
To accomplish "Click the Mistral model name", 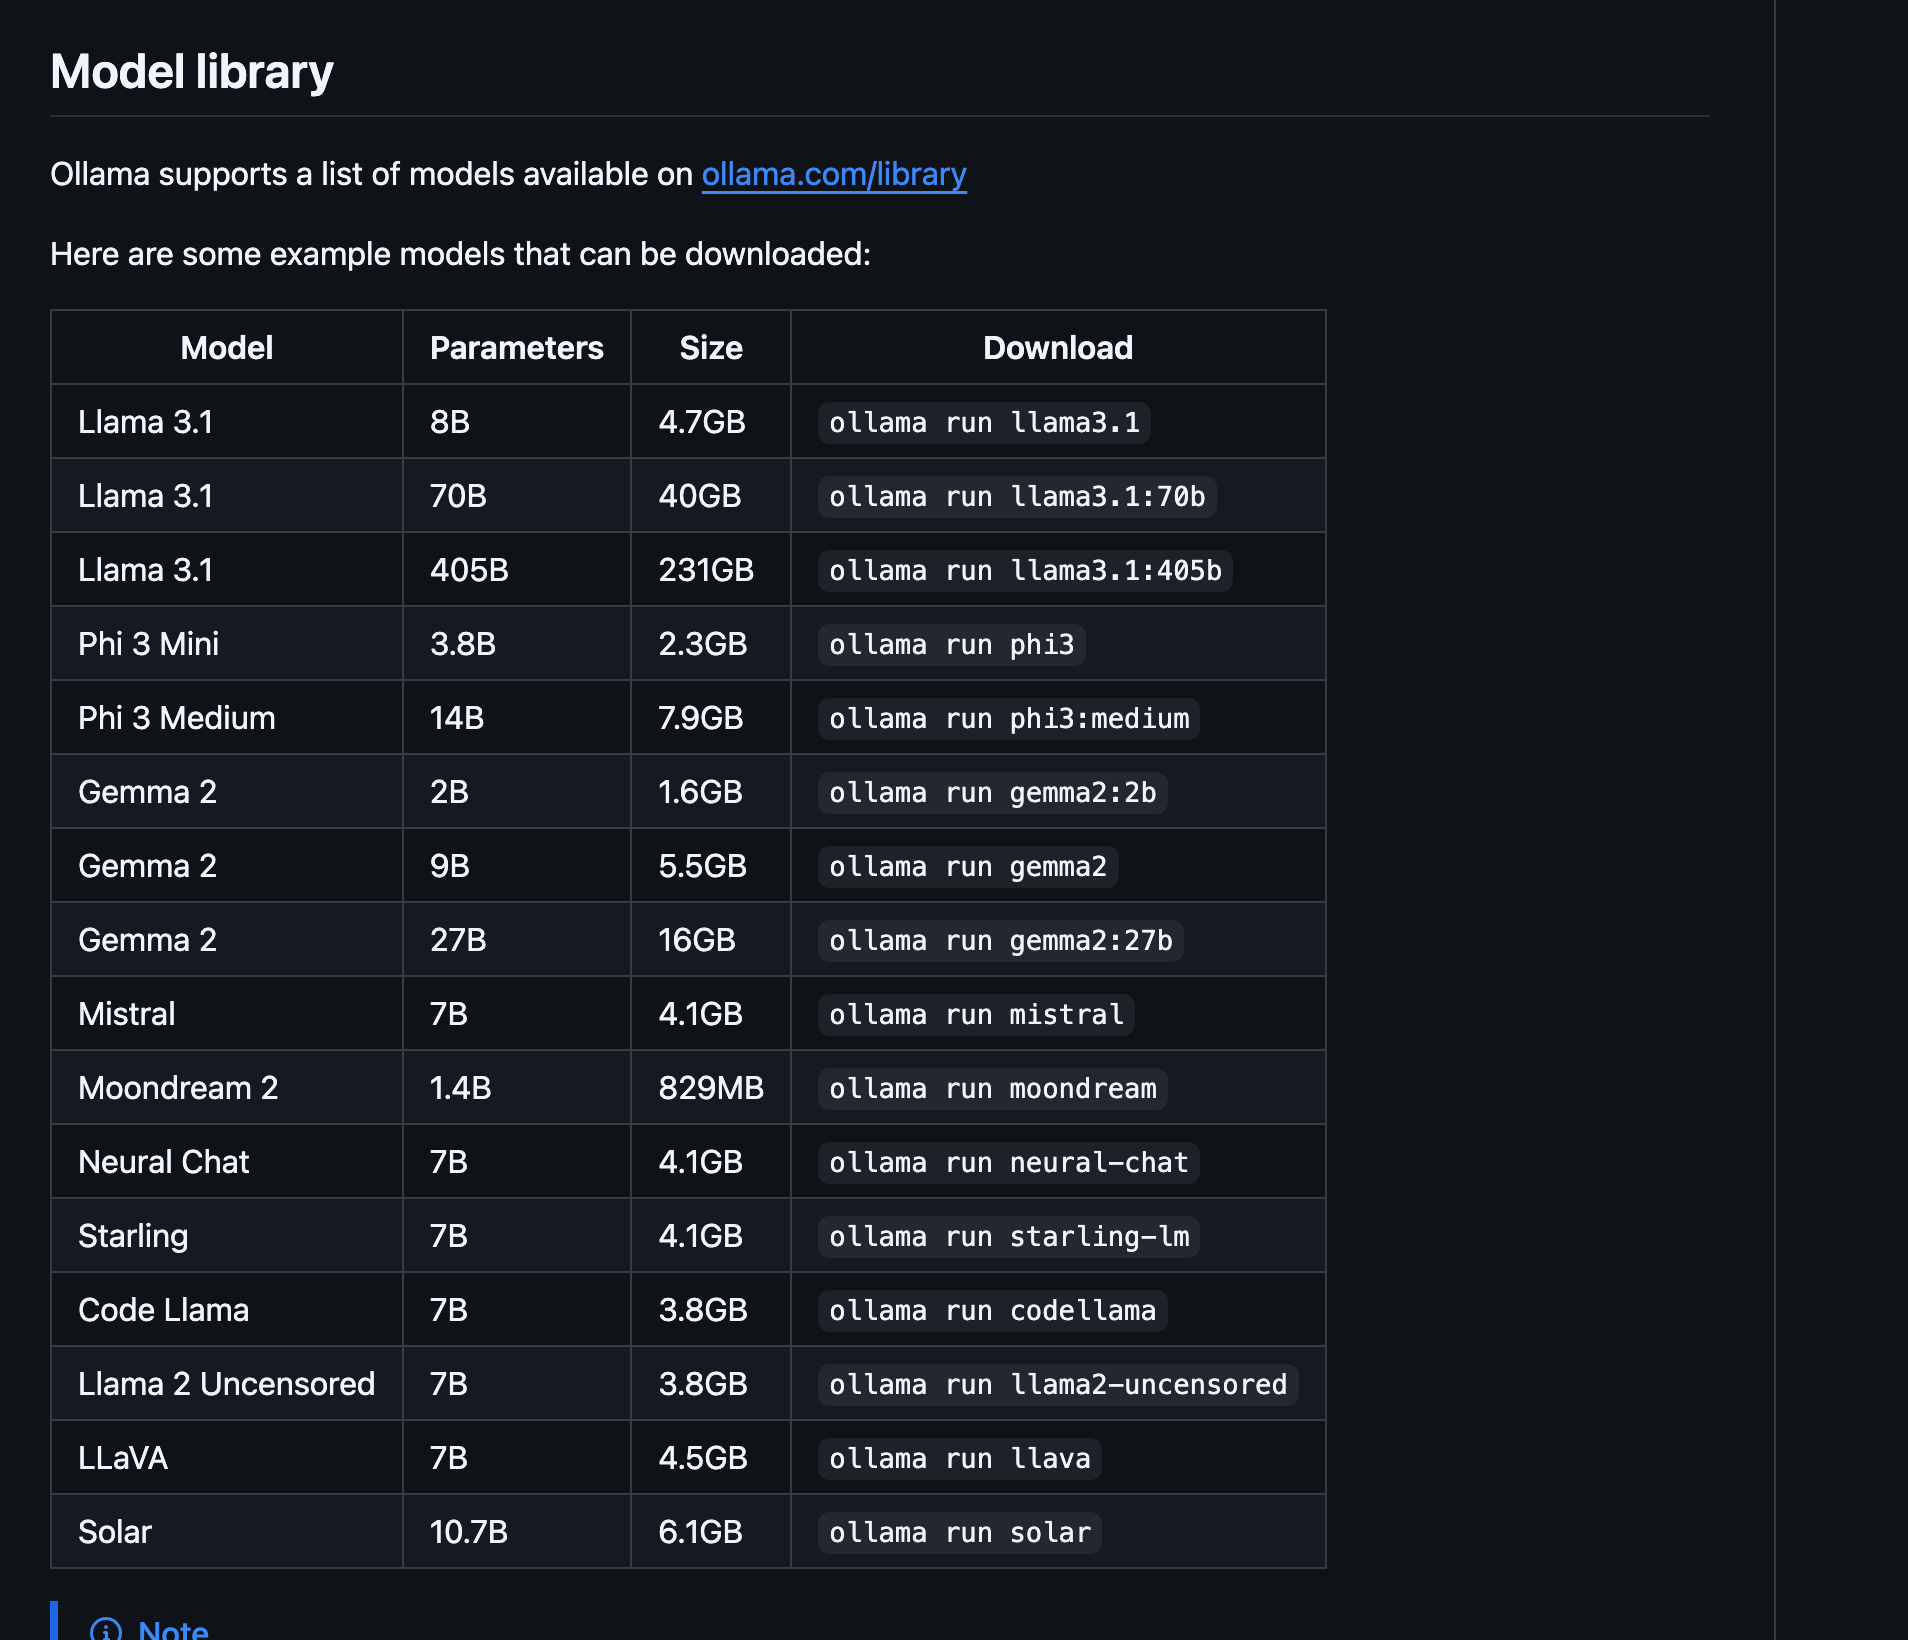I will point(127,1014).
